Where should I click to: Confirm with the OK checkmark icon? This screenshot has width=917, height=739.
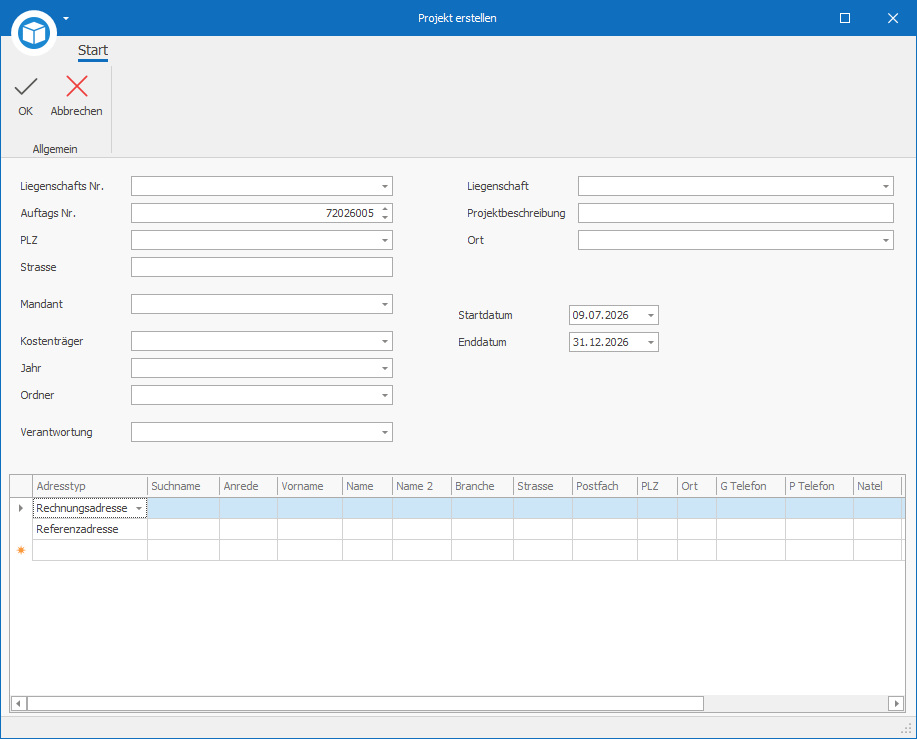(26, 87)
